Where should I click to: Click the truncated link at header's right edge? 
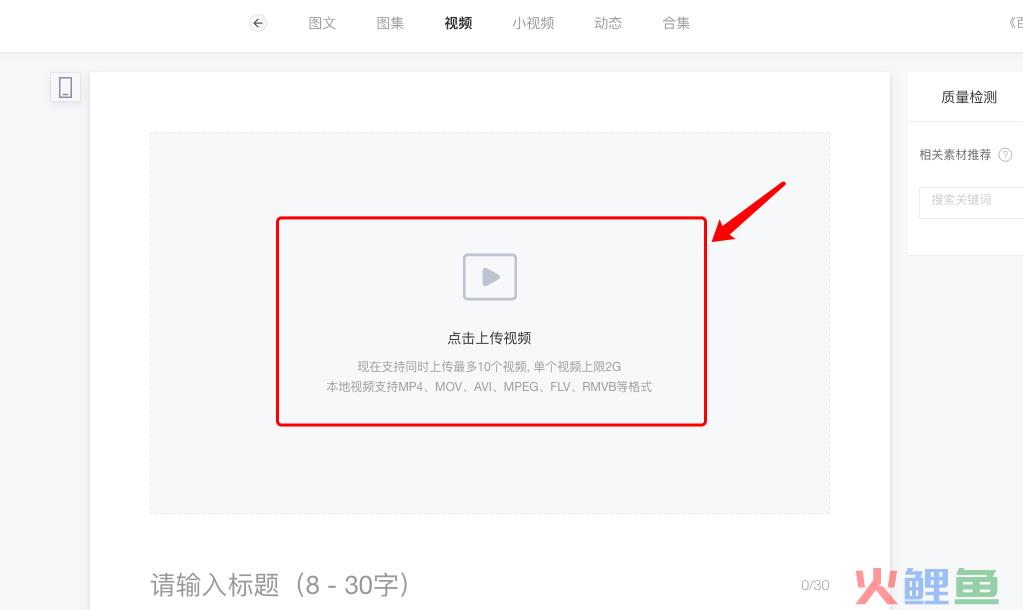[x=1015, y=23]
